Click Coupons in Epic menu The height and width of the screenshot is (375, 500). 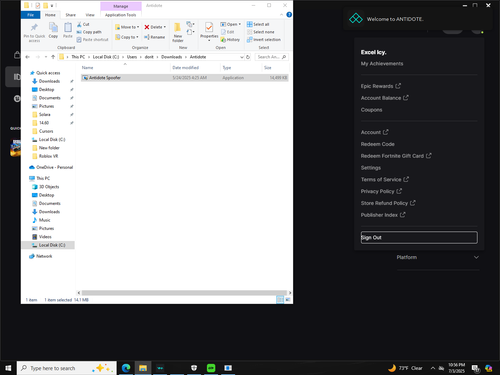tap(371, 110)
